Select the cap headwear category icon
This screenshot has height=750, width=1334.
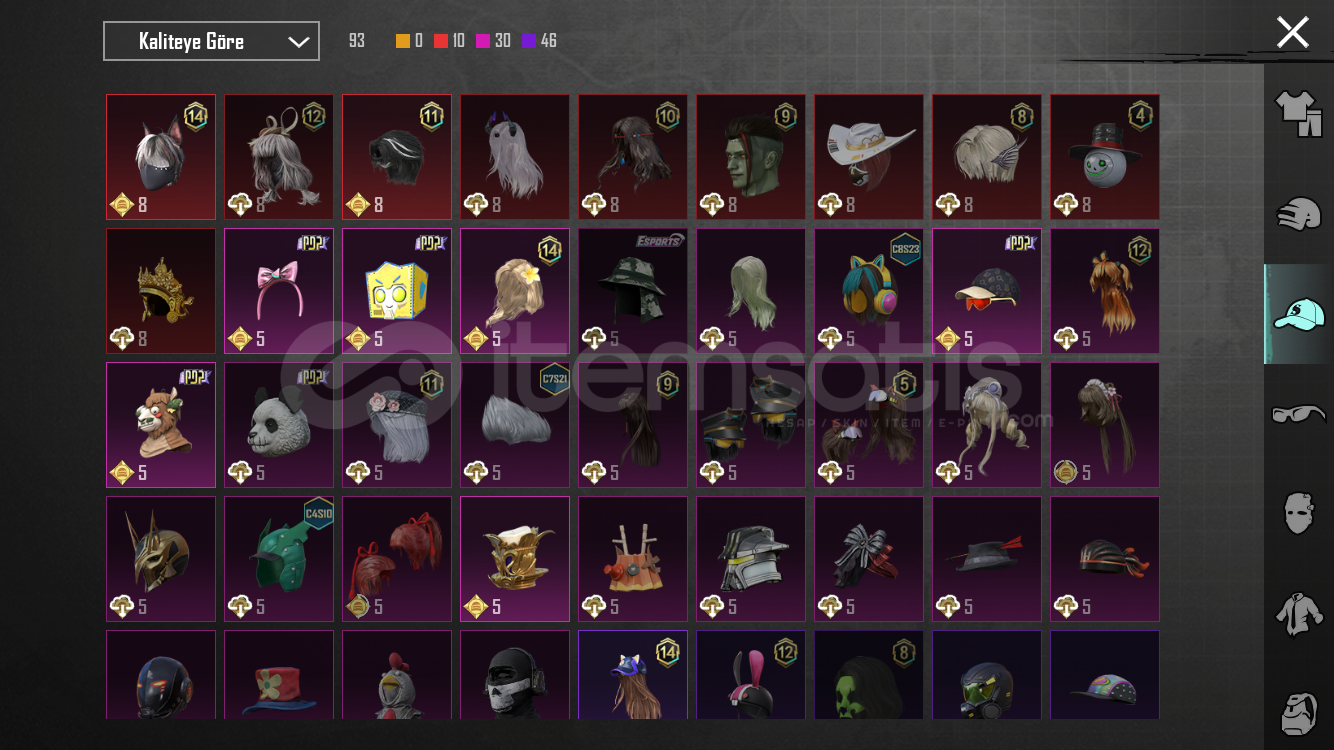click(1298, 314)
